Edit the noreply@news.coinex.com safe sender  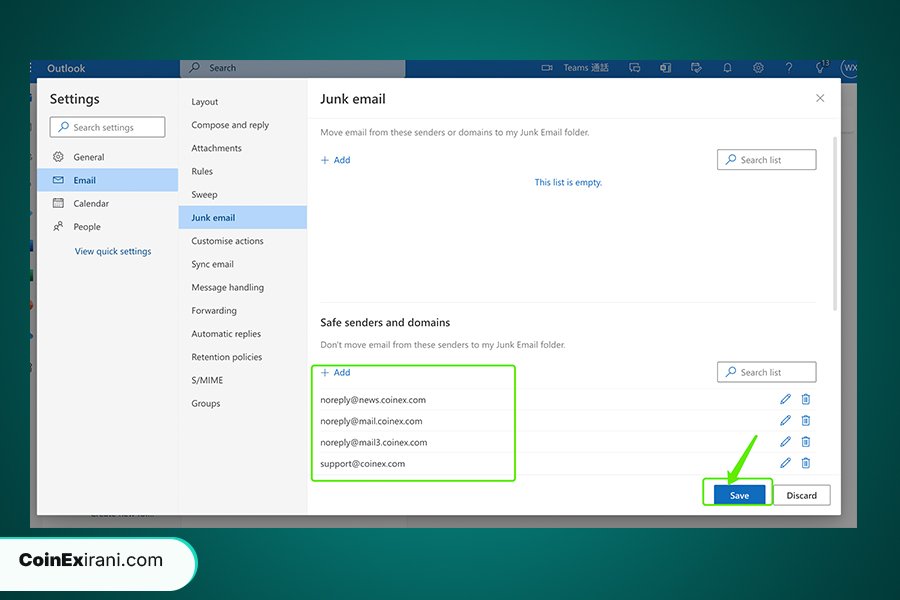785,399
